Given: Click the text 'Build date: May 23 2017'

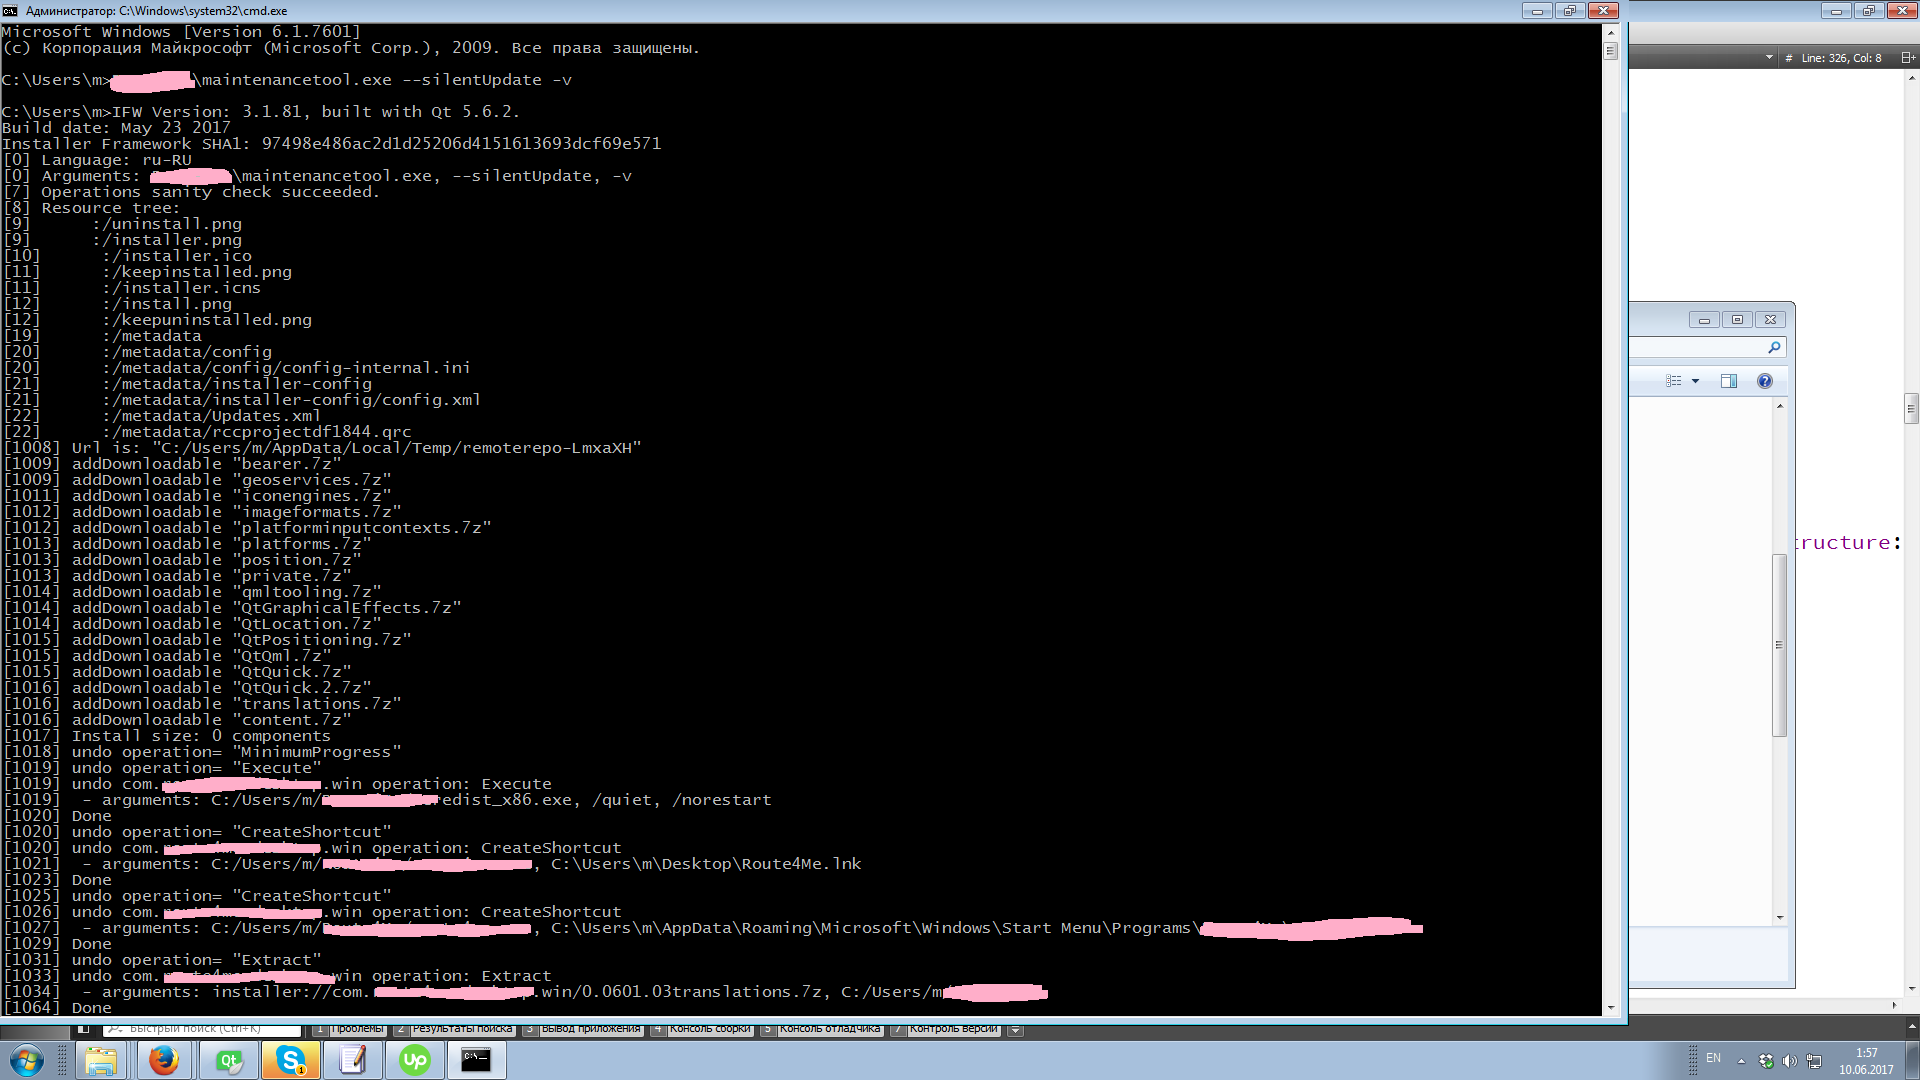Looking at the screenshot, I should tap(116, 128).
